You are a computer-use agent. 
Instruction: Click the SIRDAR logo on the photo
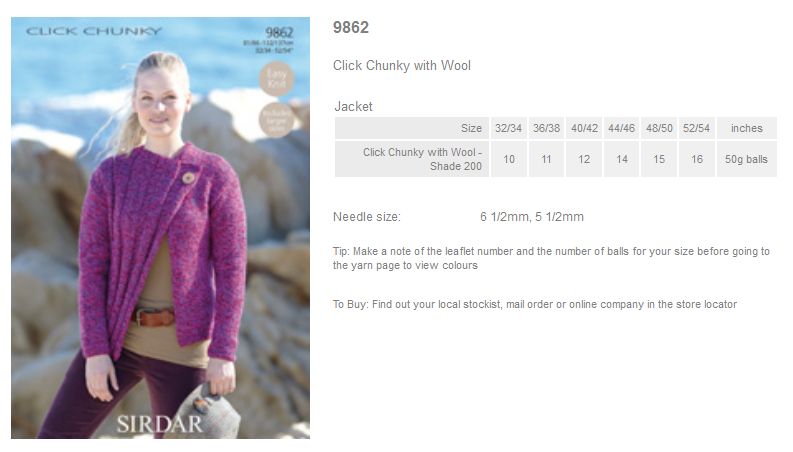tap(160, 424)
